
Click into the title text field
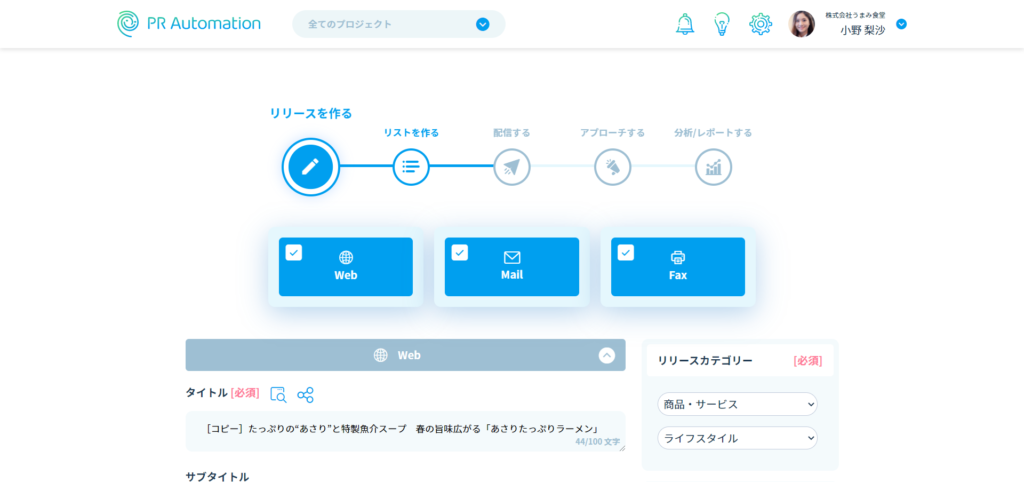click(x=405, y=429)
